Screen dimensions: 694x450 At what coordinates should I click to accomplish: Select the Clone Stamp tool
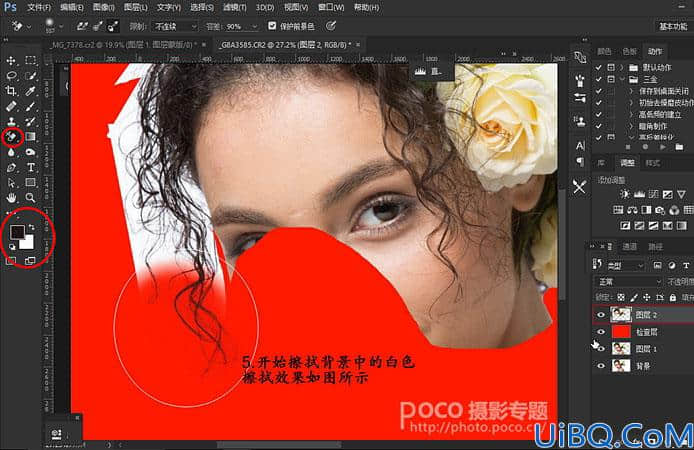point(11,122)
